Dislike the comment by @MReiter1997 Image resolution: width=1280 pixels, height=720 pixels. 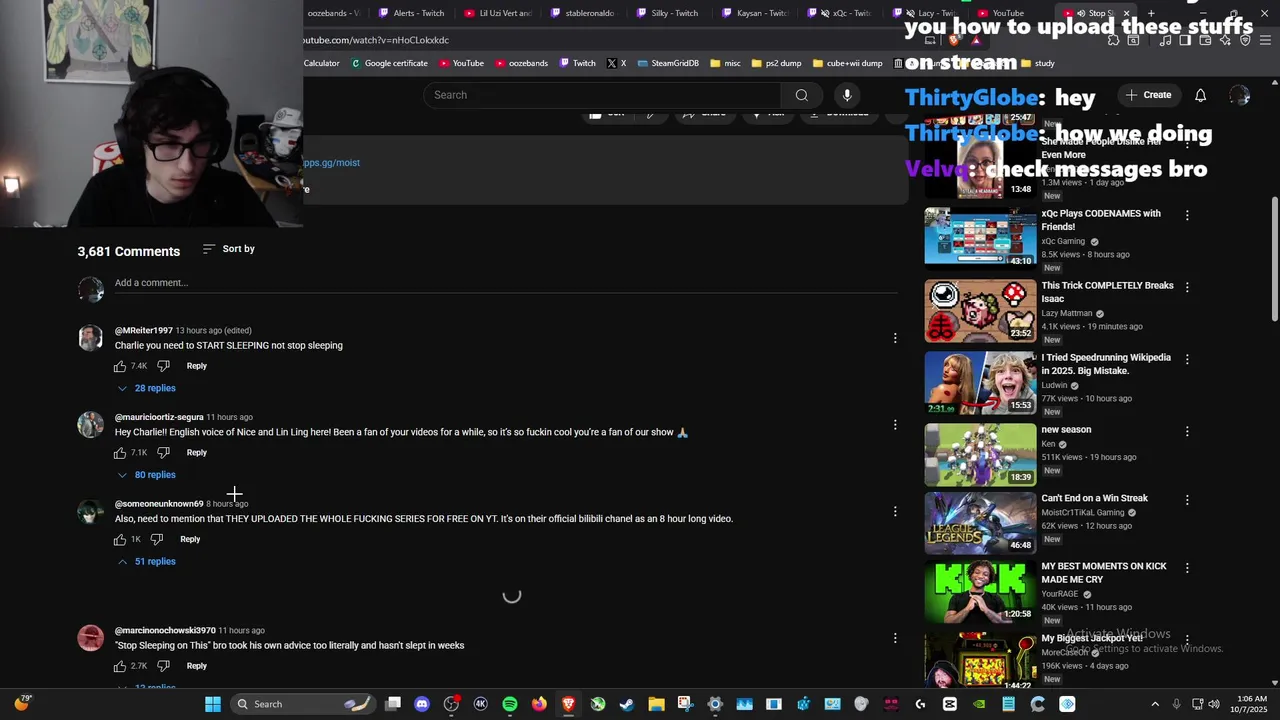pos(163,366)
